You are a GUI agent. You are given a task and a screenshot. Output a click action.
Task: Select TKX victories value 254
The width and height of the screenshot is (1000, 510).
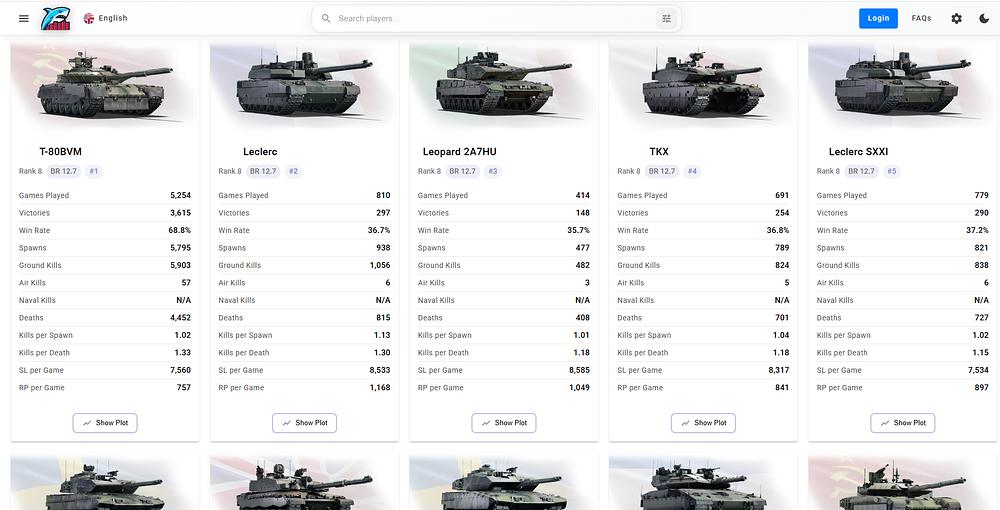783,213
